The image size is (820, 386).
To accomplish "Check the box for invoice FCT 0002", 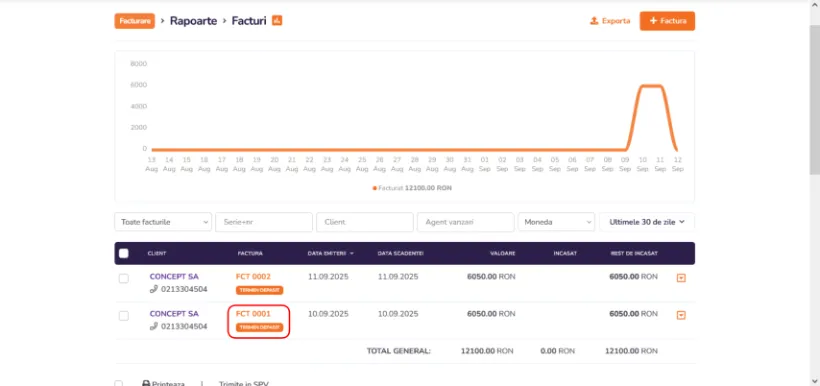I will click(123, 278).
